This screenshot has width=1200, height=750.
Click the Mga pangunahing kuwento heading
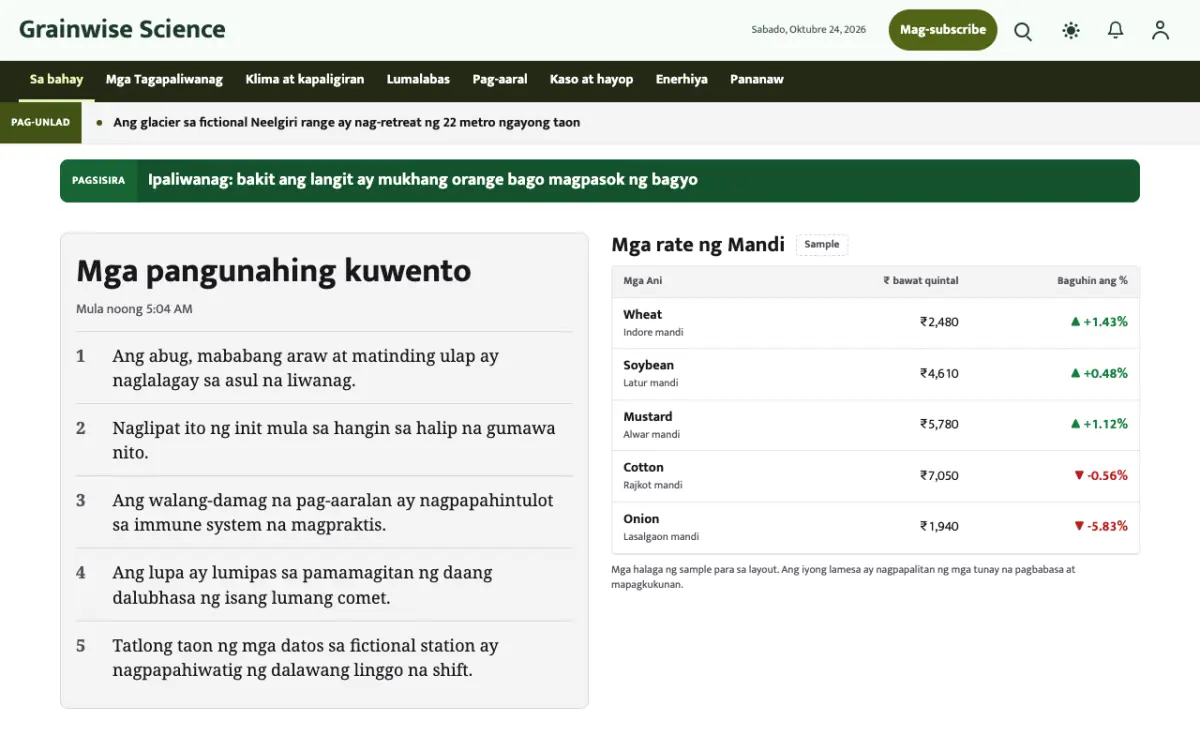[x=273, y=271]
